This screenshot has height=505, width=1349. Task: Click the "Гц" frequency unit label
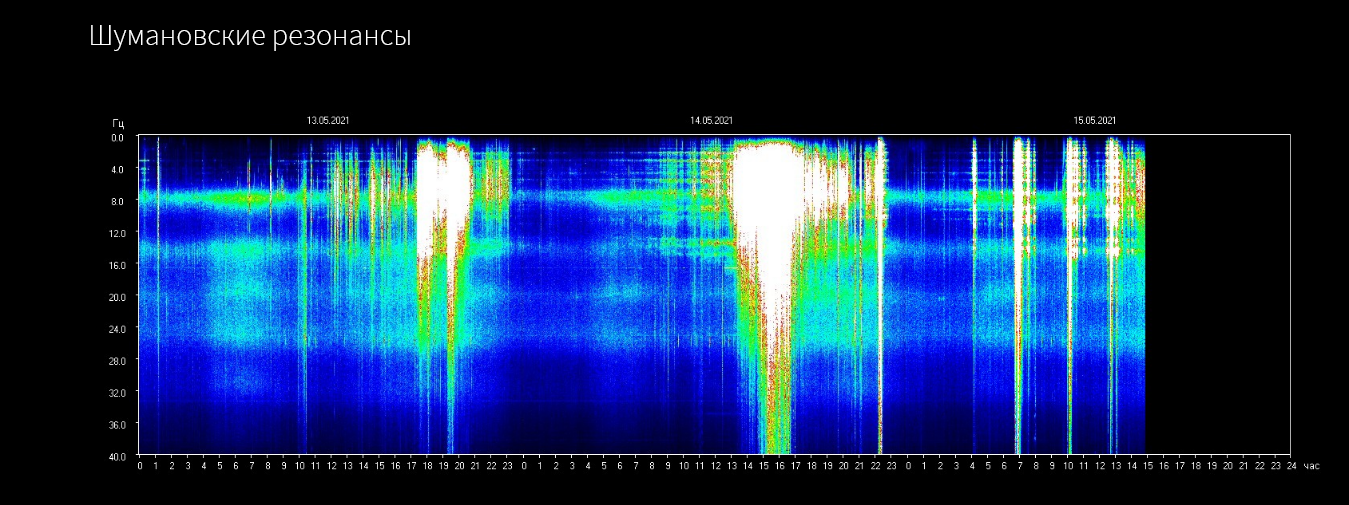pos(118,122)
